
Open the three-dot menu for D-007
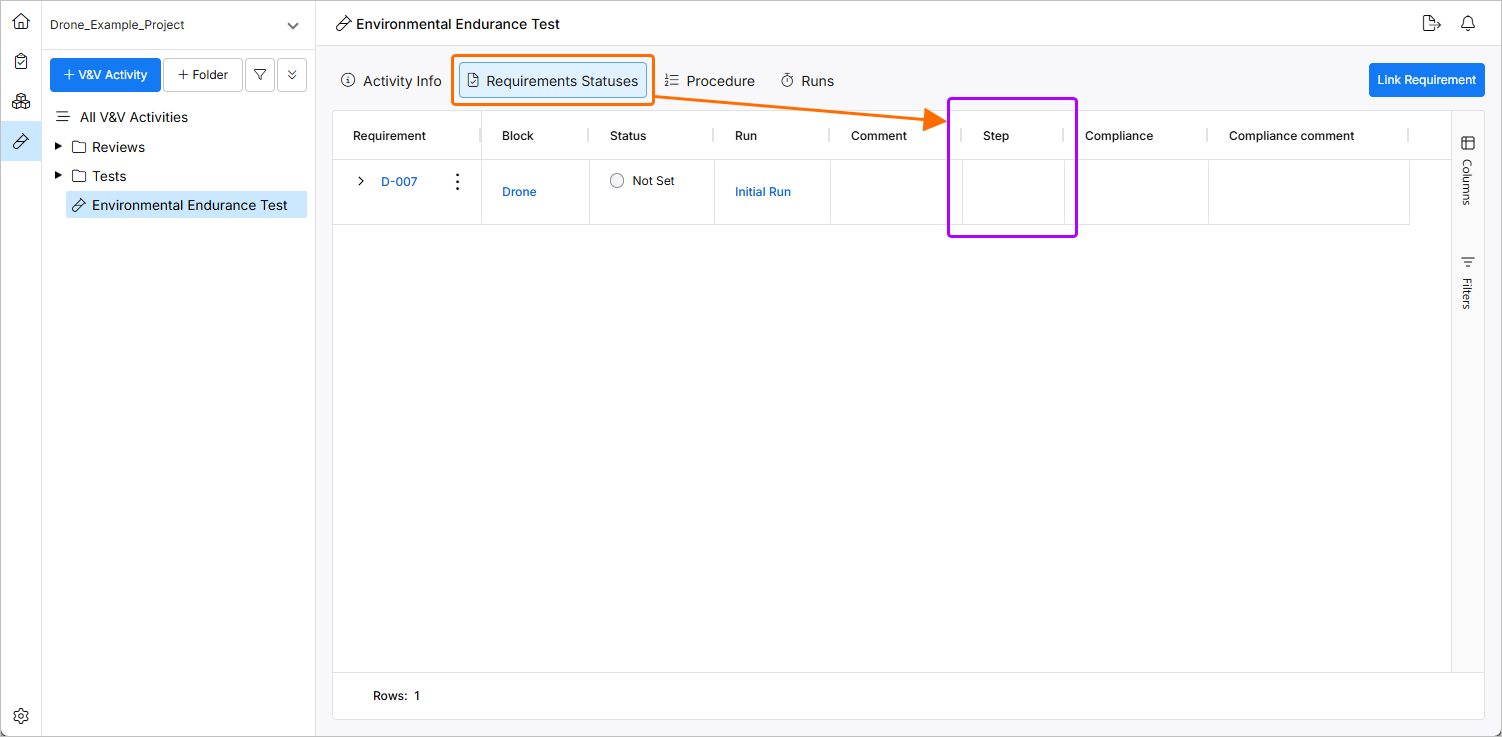458,182
